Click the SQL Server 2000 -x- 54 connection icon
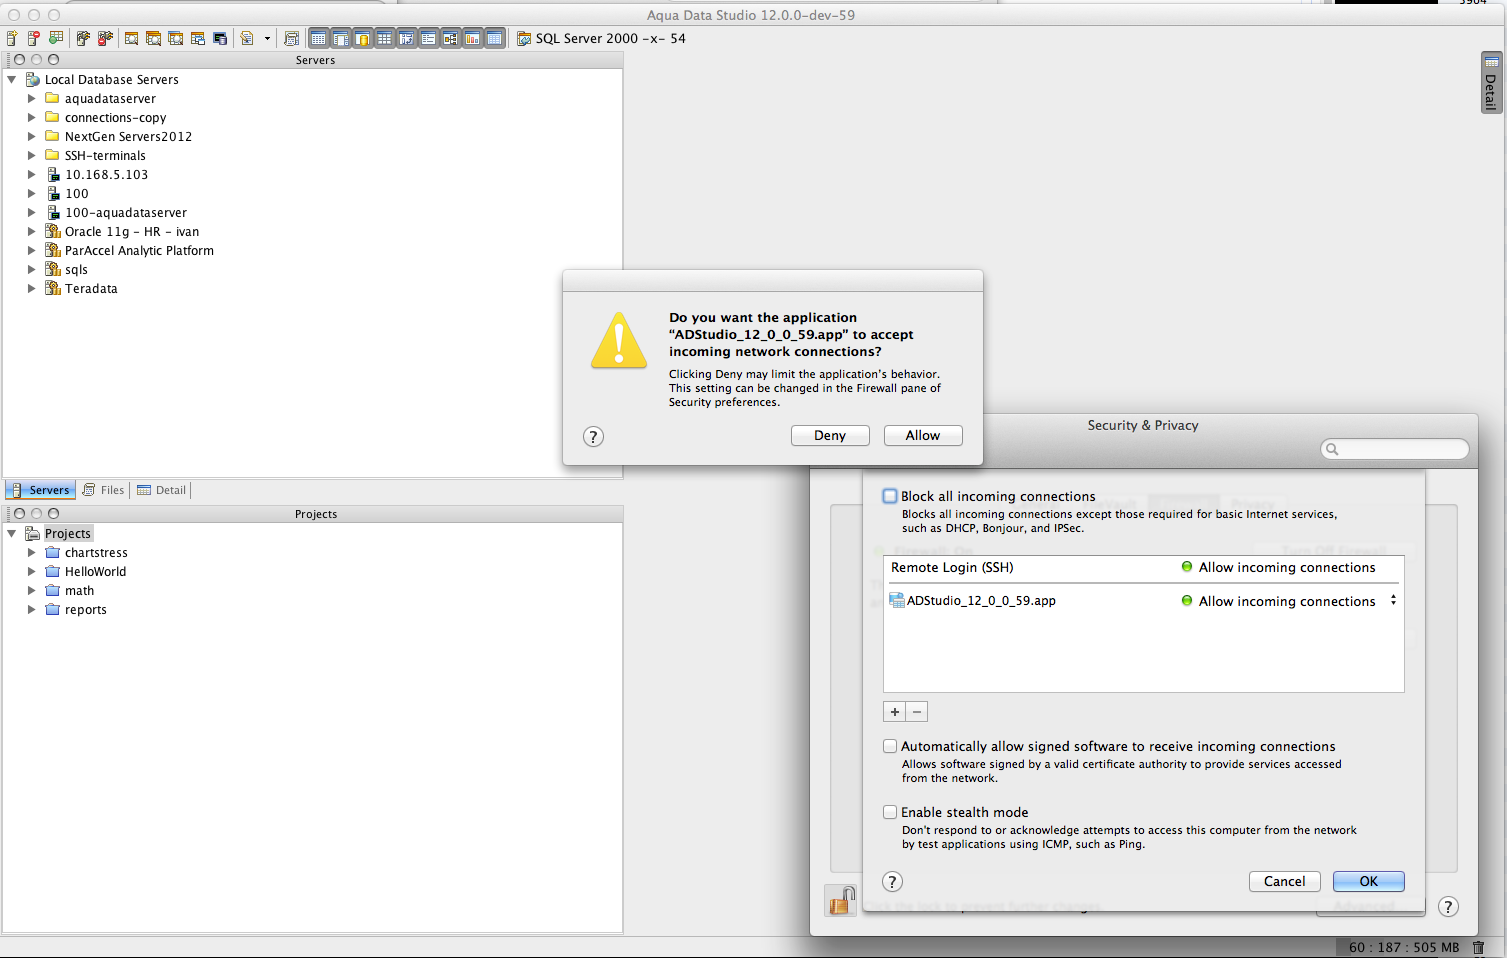This screenshot has height=958, width=1507. (524, 38)
